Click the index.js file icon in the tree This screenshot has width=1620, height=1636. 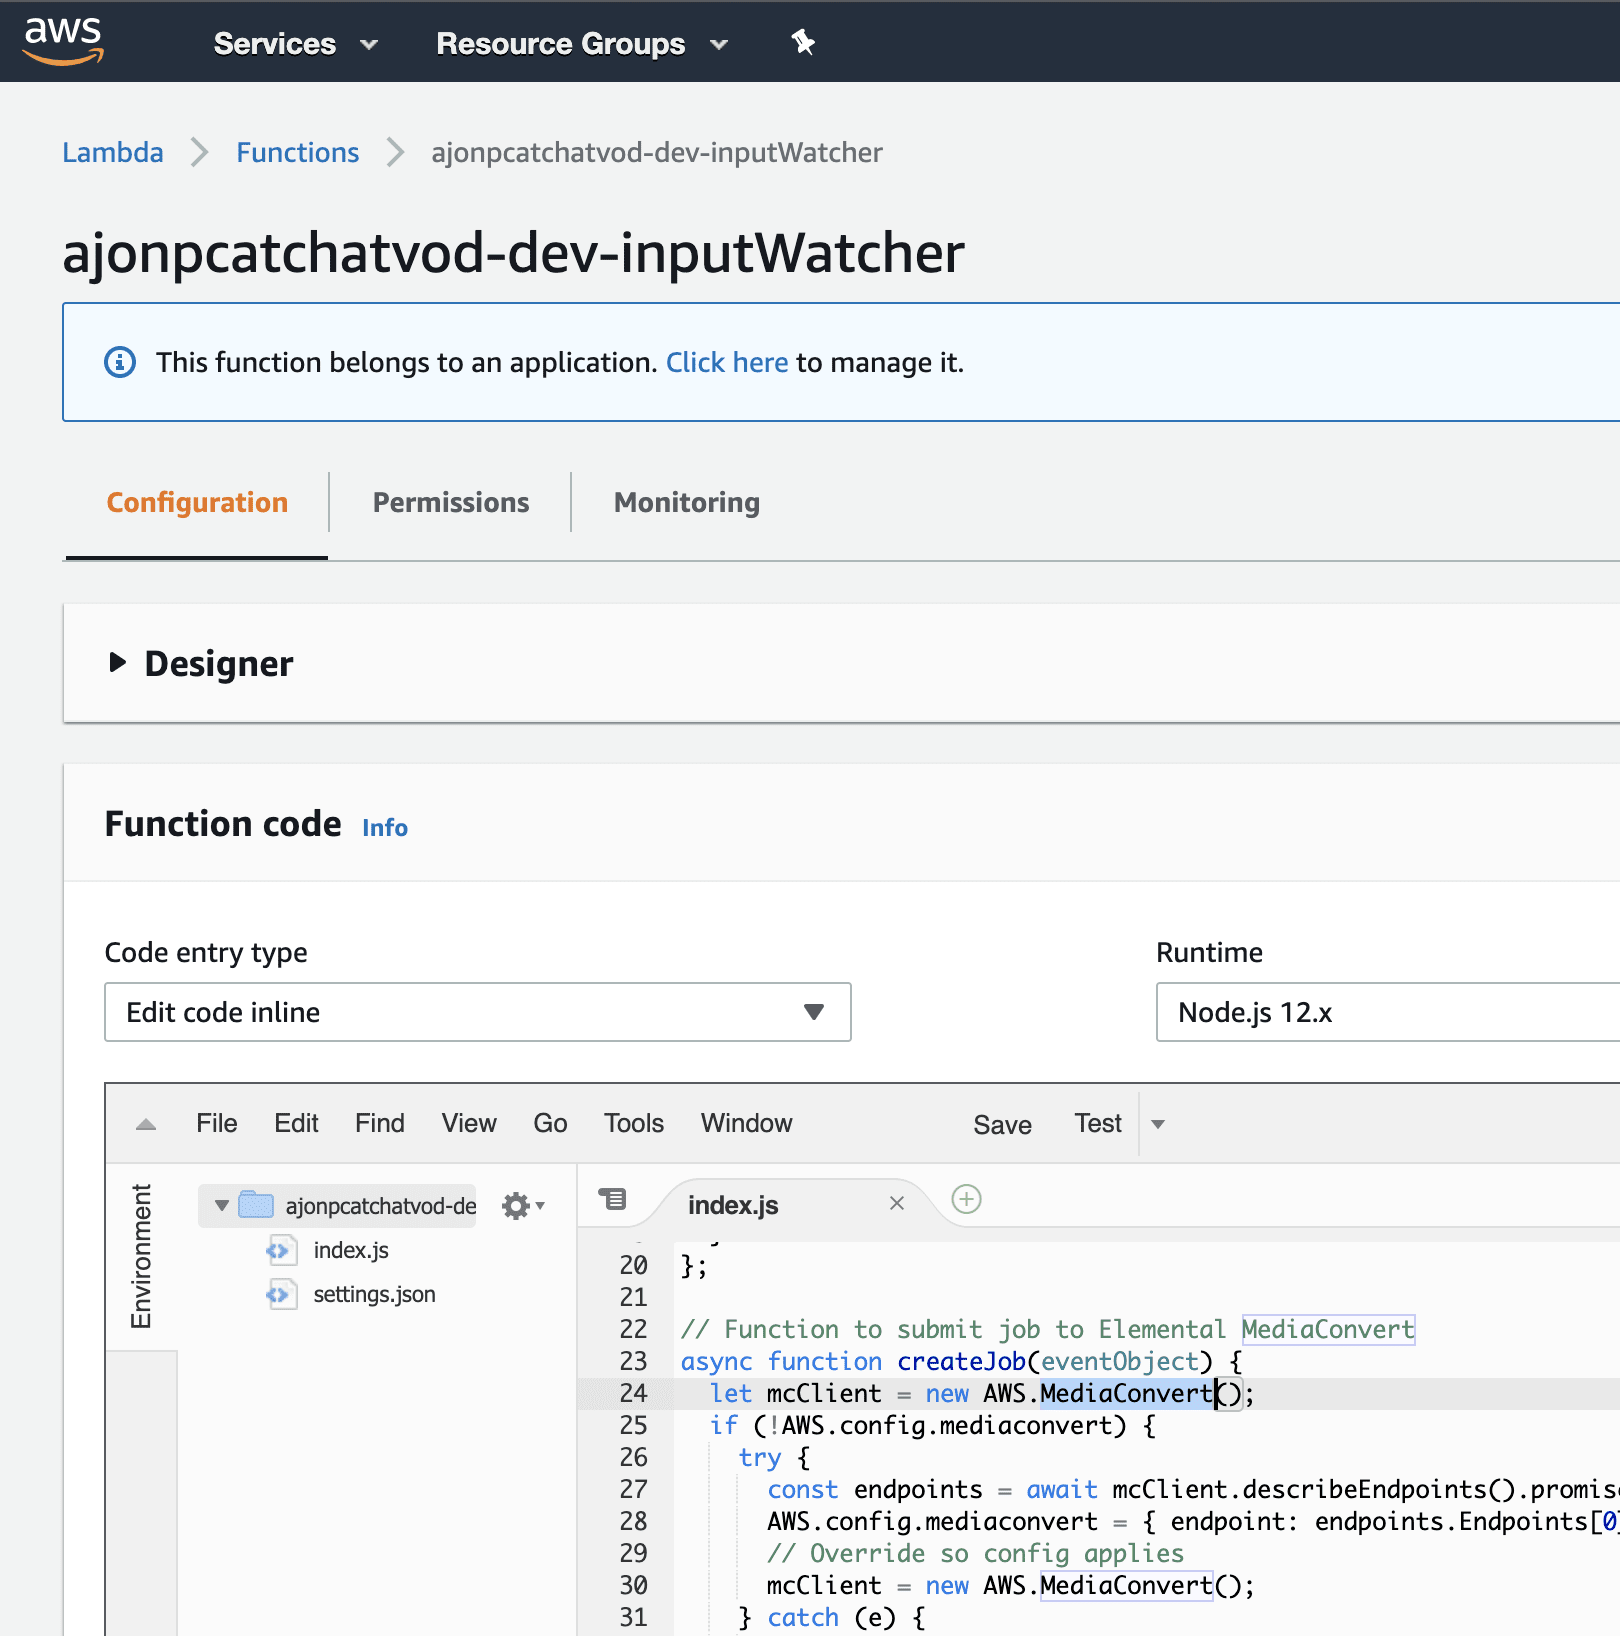tap(281, 1250)
